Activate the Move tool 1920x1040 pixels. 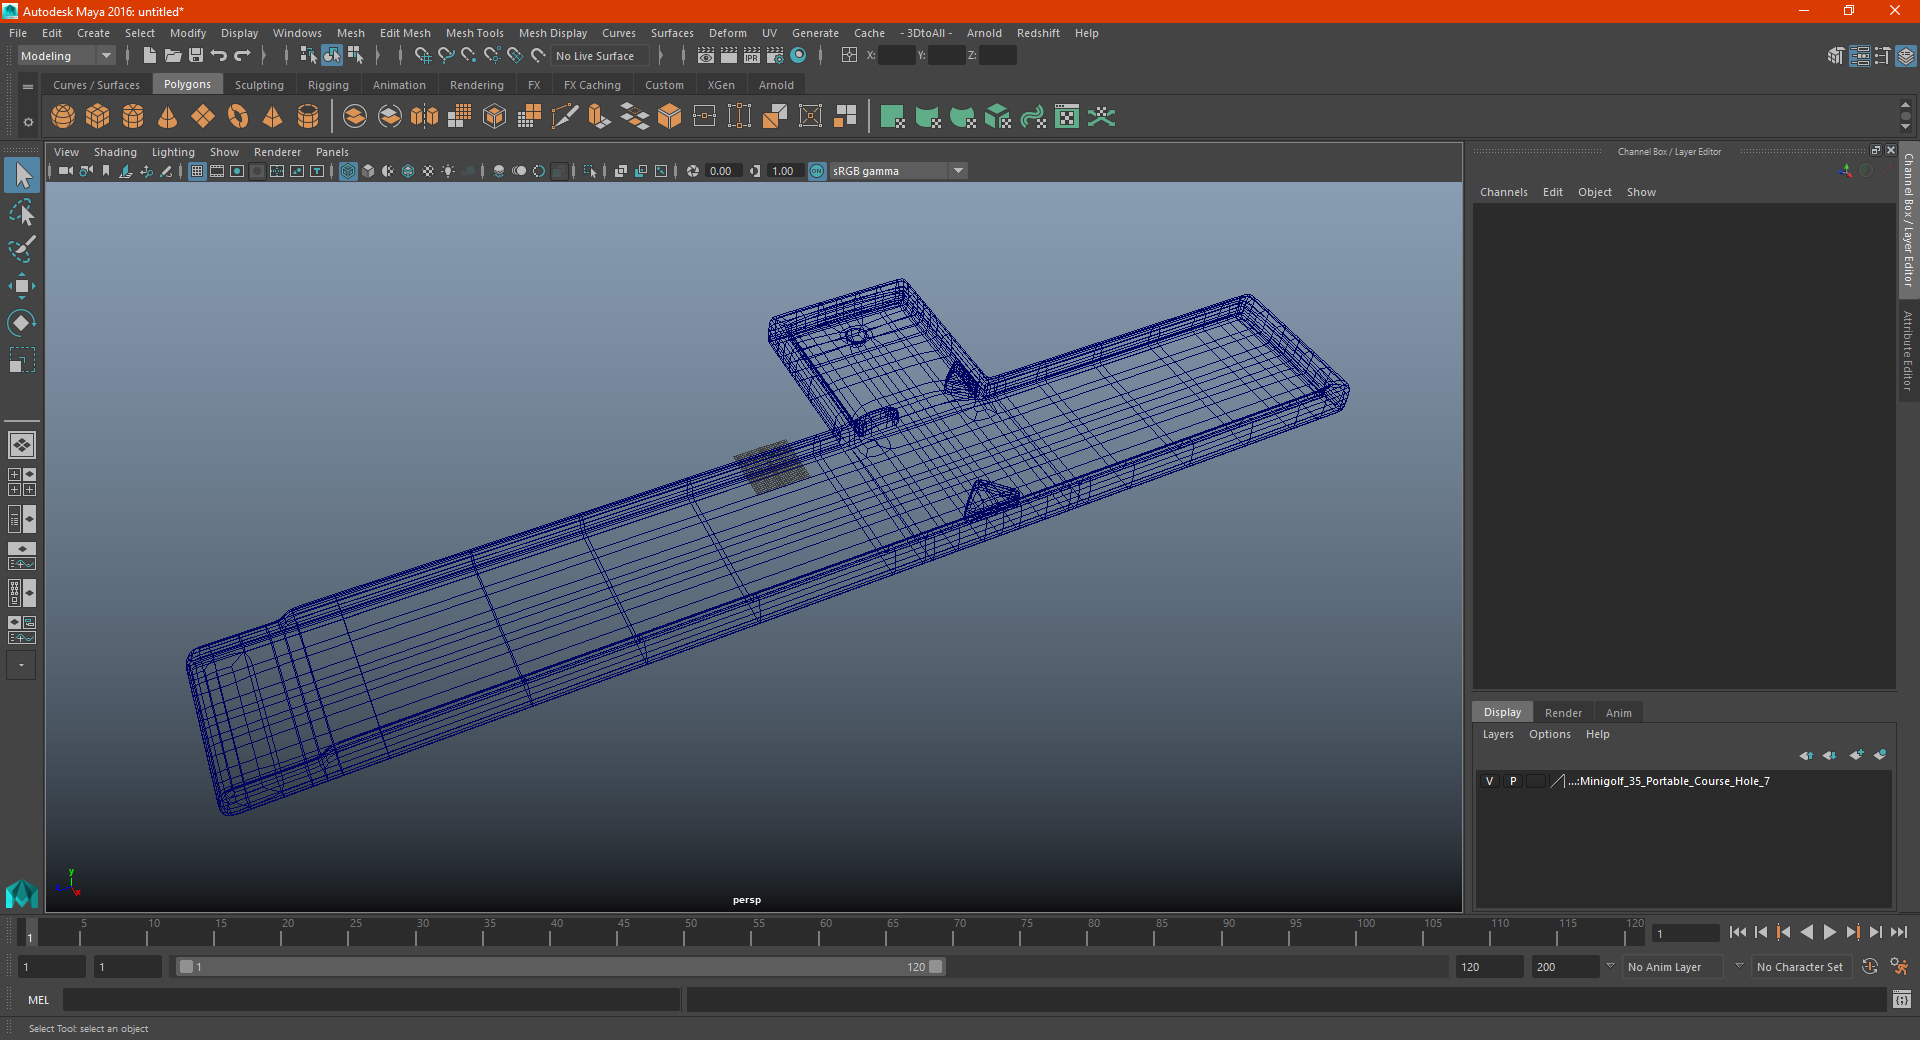click(21, 286)
